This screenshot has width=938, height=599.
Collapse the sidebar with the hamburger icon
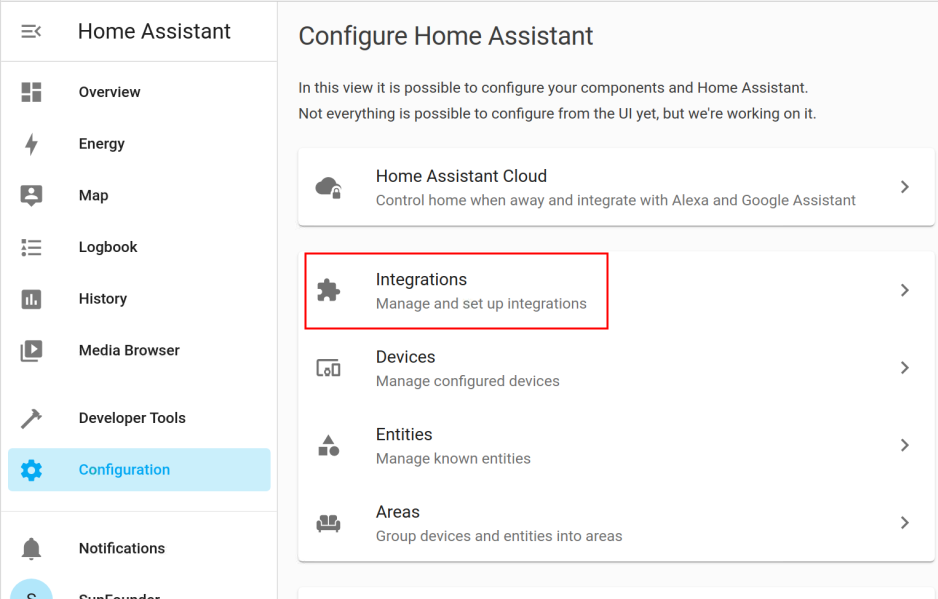point(31,31)
